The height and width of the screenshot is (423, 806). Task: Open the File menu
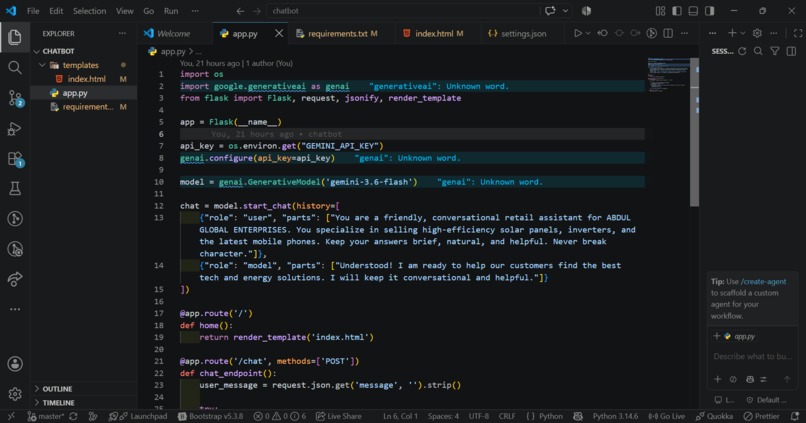pyautogui.click(x=33, y=11)
